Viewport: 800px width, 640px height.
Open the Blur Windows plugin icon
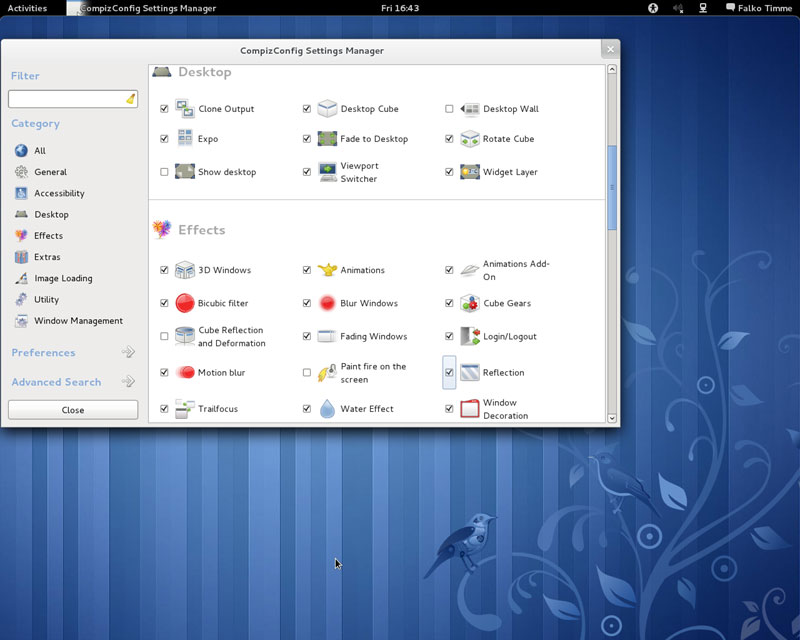coord(327,303)
